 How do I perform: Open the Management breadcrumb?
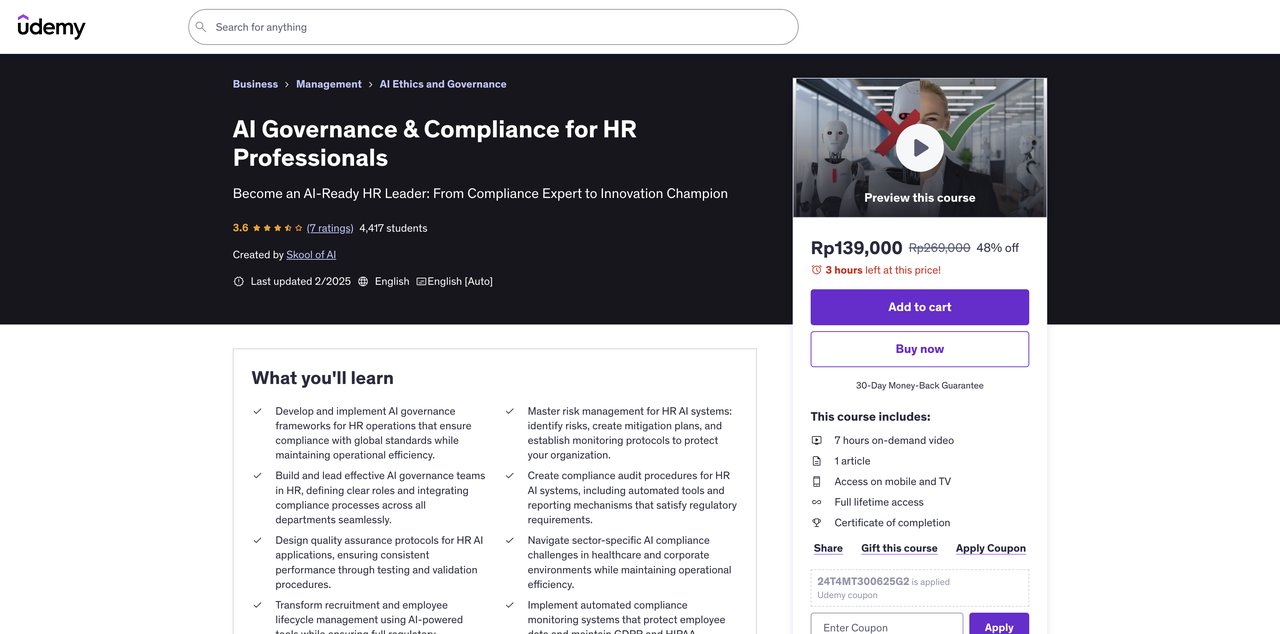click(329, 84)
